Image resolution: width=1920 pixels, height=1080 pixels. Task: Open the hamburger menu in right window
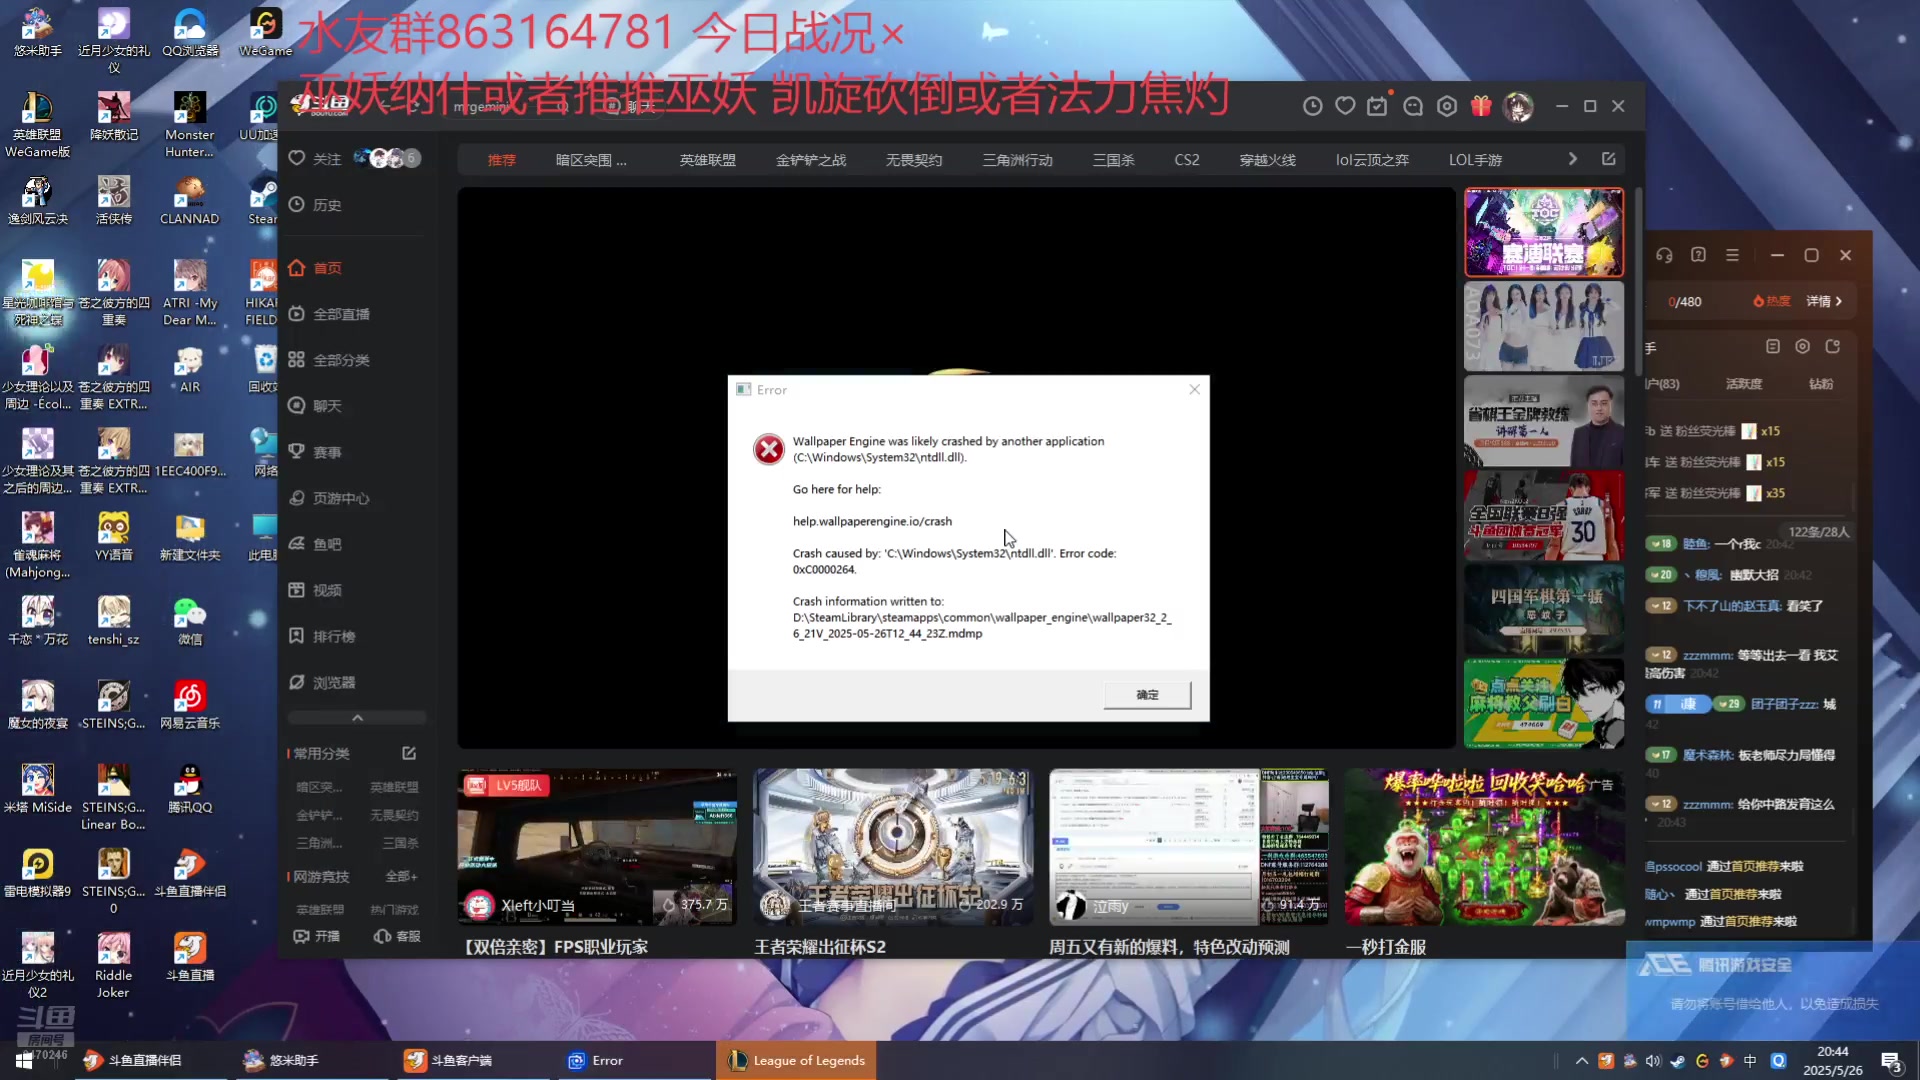click(x=1732, y=255)
